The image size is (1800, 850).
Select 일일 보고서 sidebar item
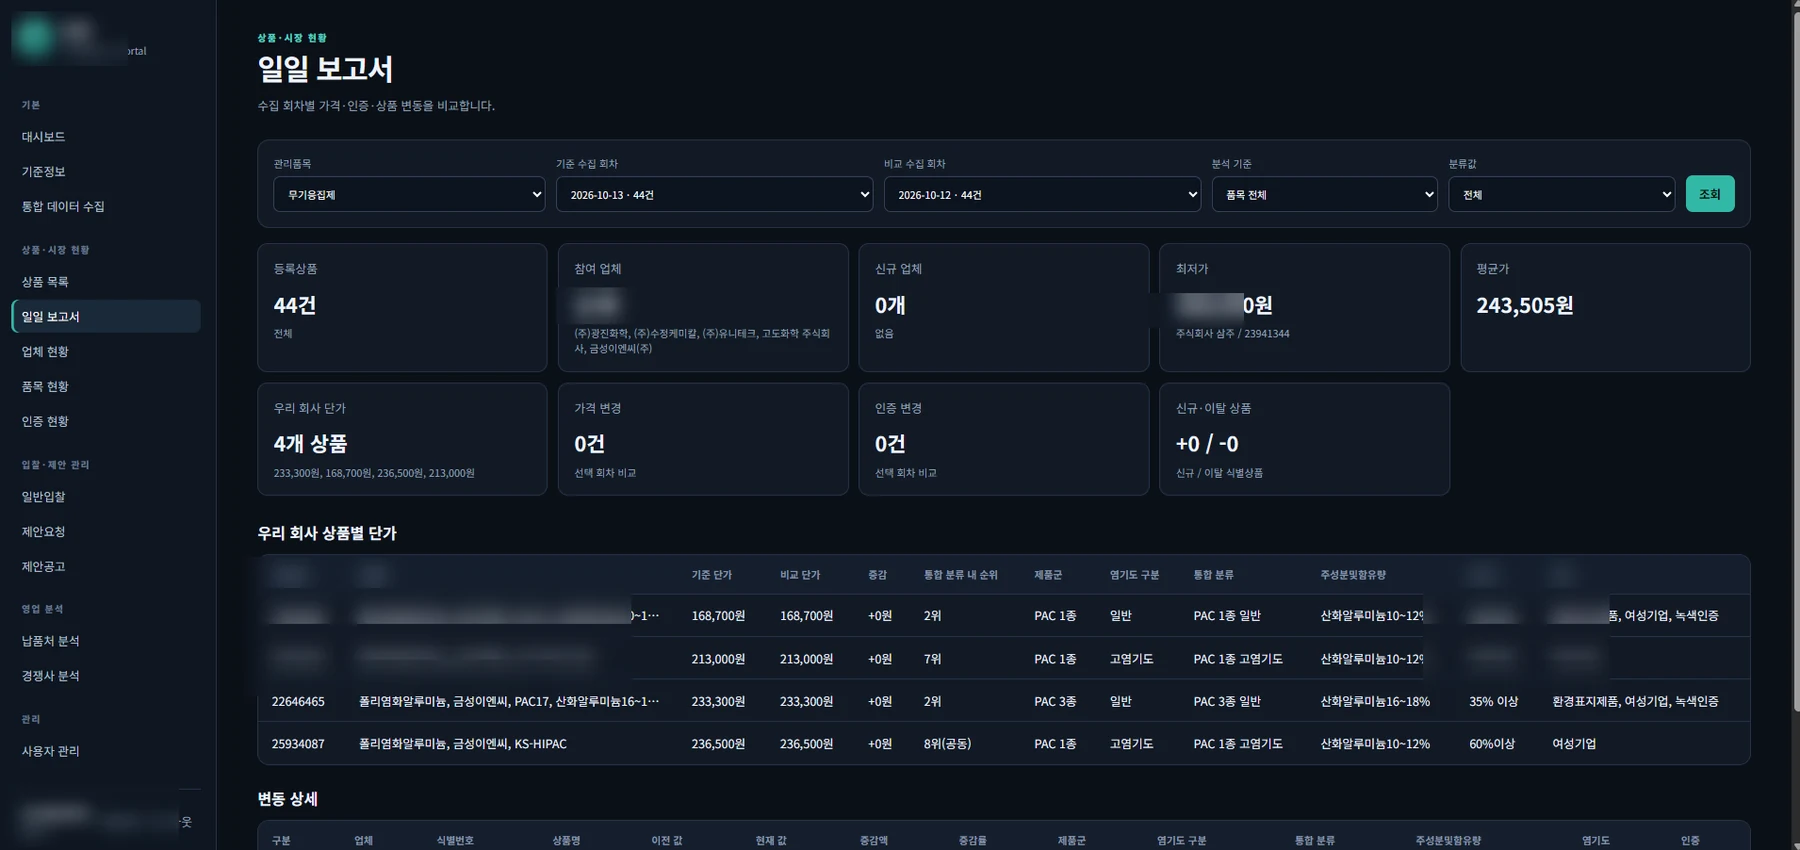tap(106, 316)
